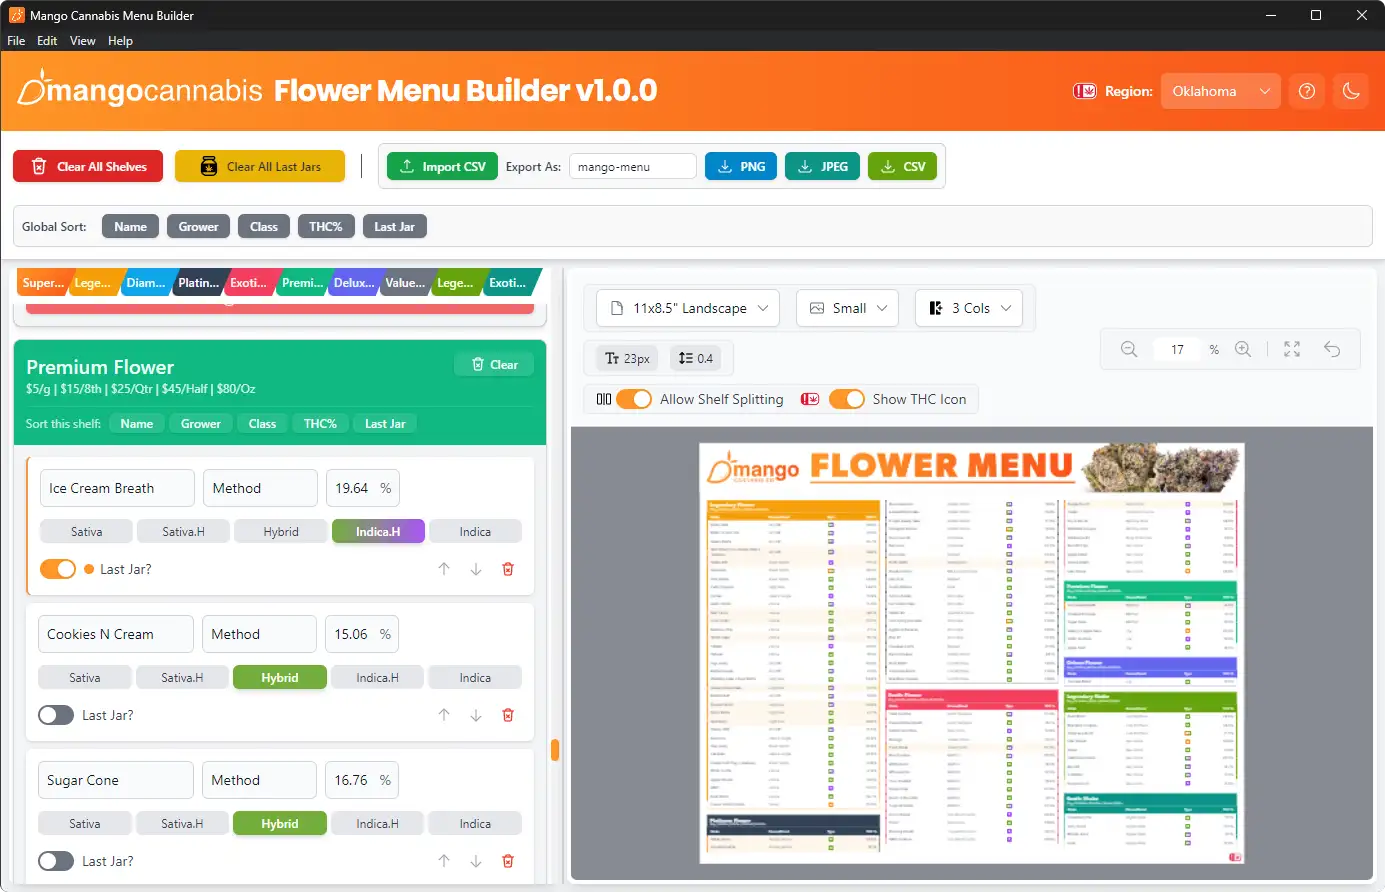The height and width of the screenshot is (892, 1385).
Task: Export menu as PNG
Action: pyautogui.click(x=742, y=166)
